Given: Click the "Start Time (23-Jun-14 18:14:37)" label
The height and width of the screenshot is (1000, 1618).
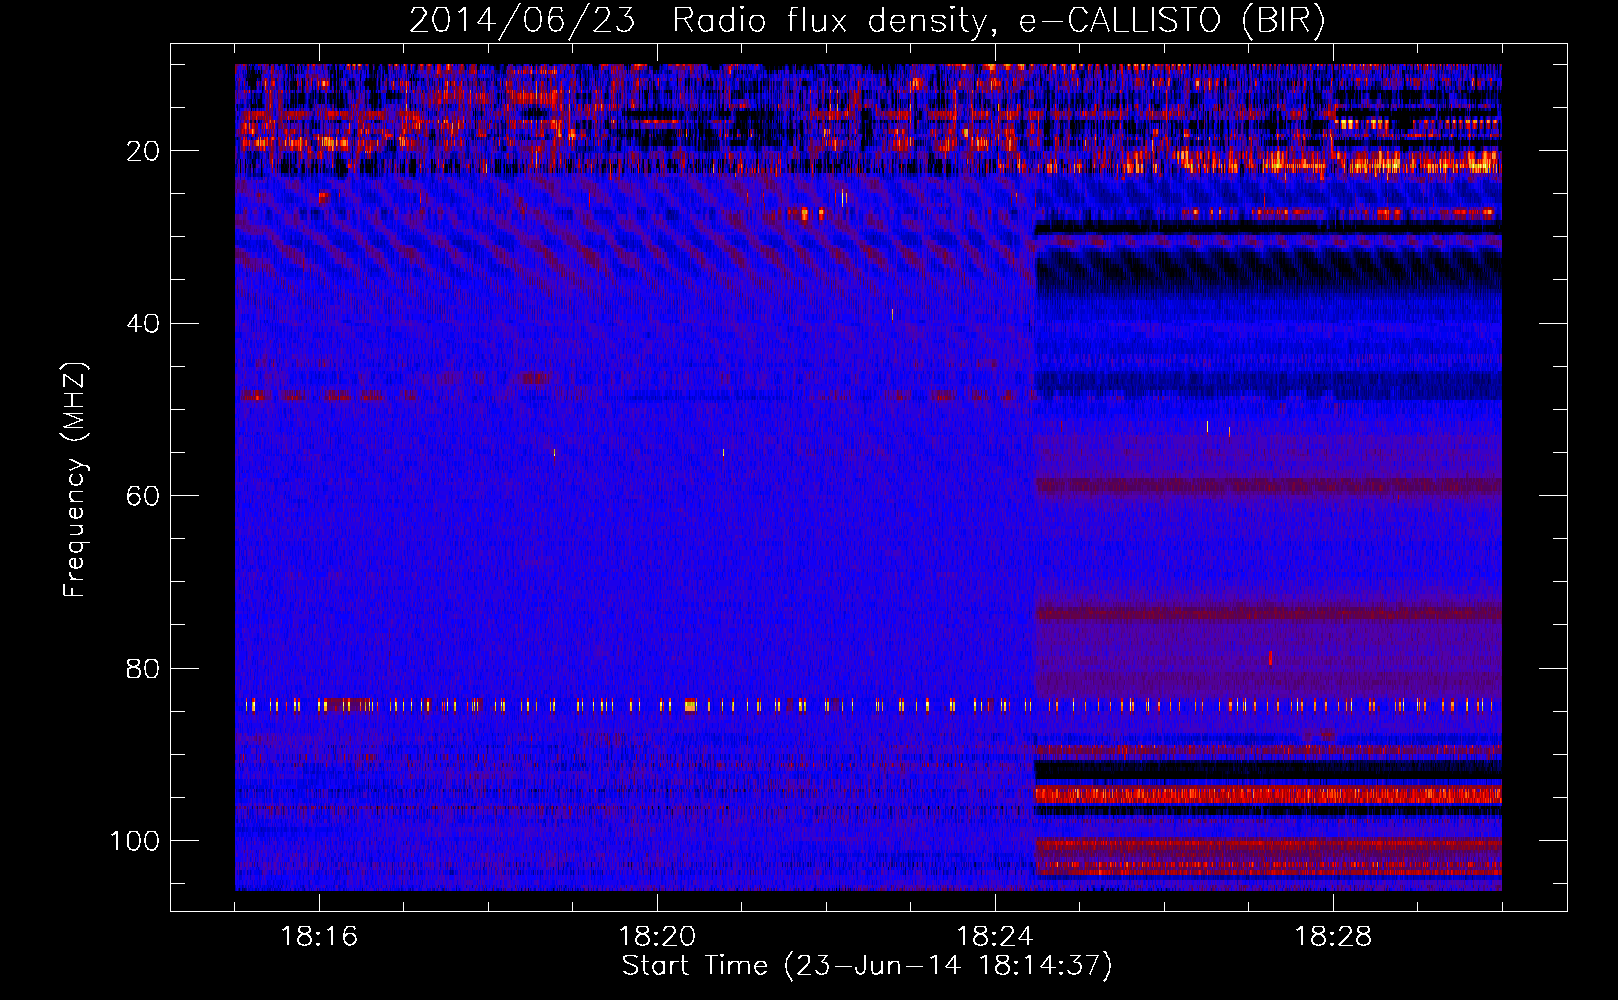Looking at the screenshot, I should click(x=867, y=966).
